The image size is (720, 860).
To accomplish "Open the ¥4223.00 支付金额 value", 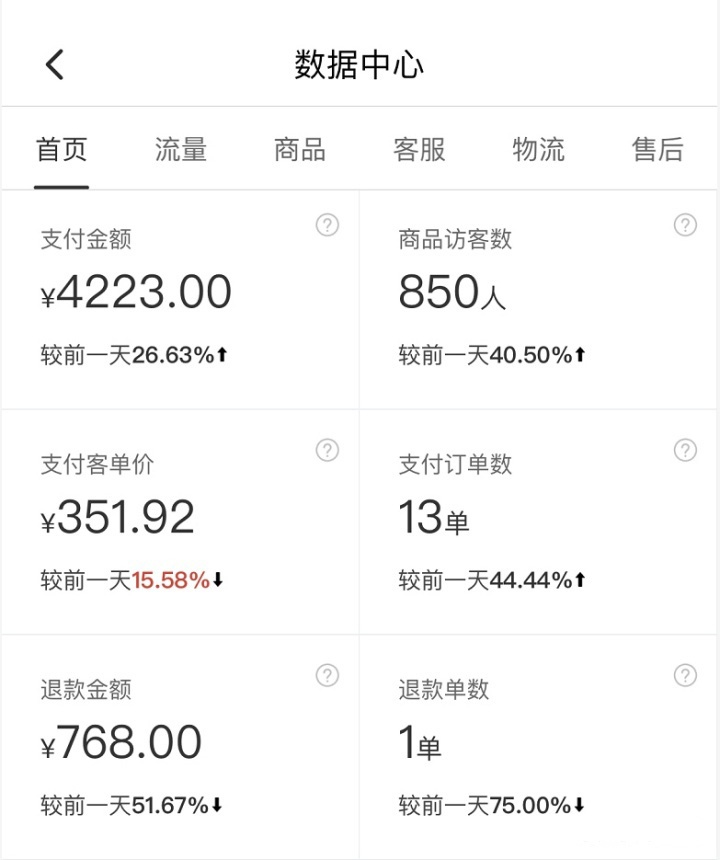I will (x=136, y=292).
